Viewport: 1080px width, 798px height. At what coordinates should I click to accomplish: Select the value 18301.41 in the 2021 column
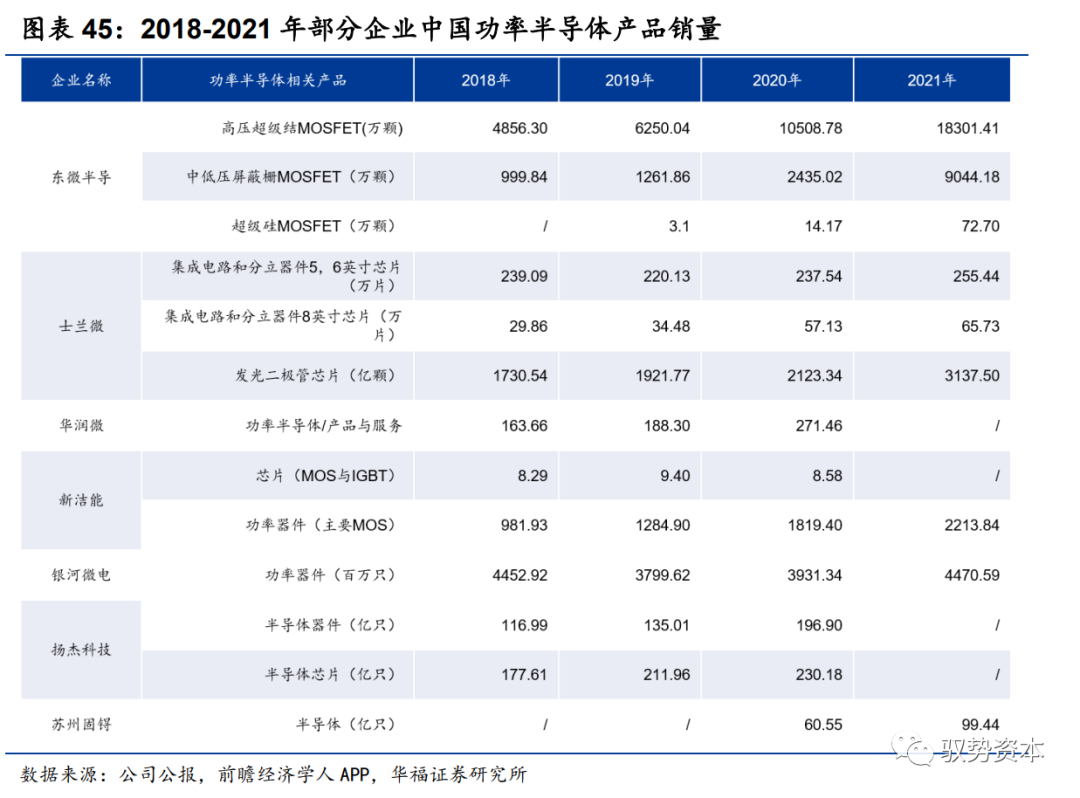tap(962, 128)
